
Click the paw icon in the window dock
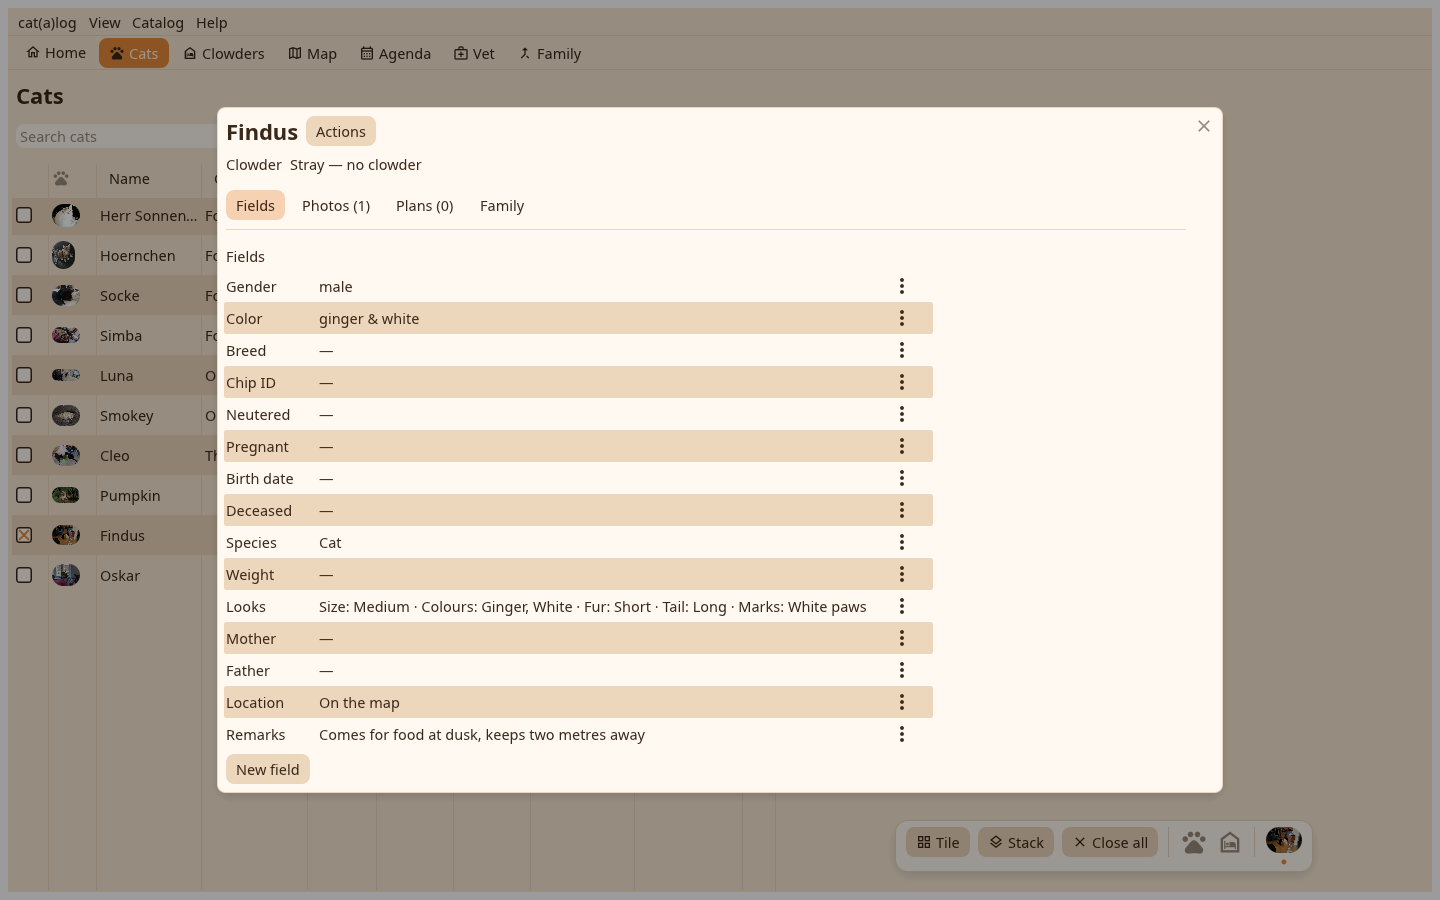pyautogui.click(x=1194, y=843)
